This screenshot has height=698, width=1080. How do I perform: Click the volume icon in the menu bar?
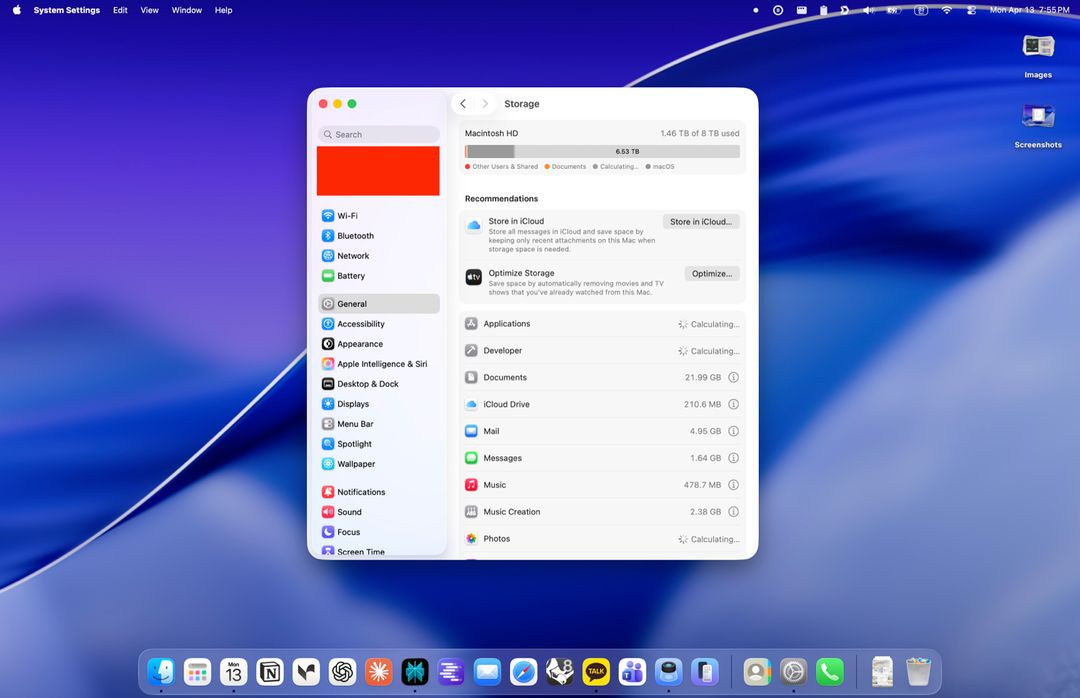click(869, 10)
